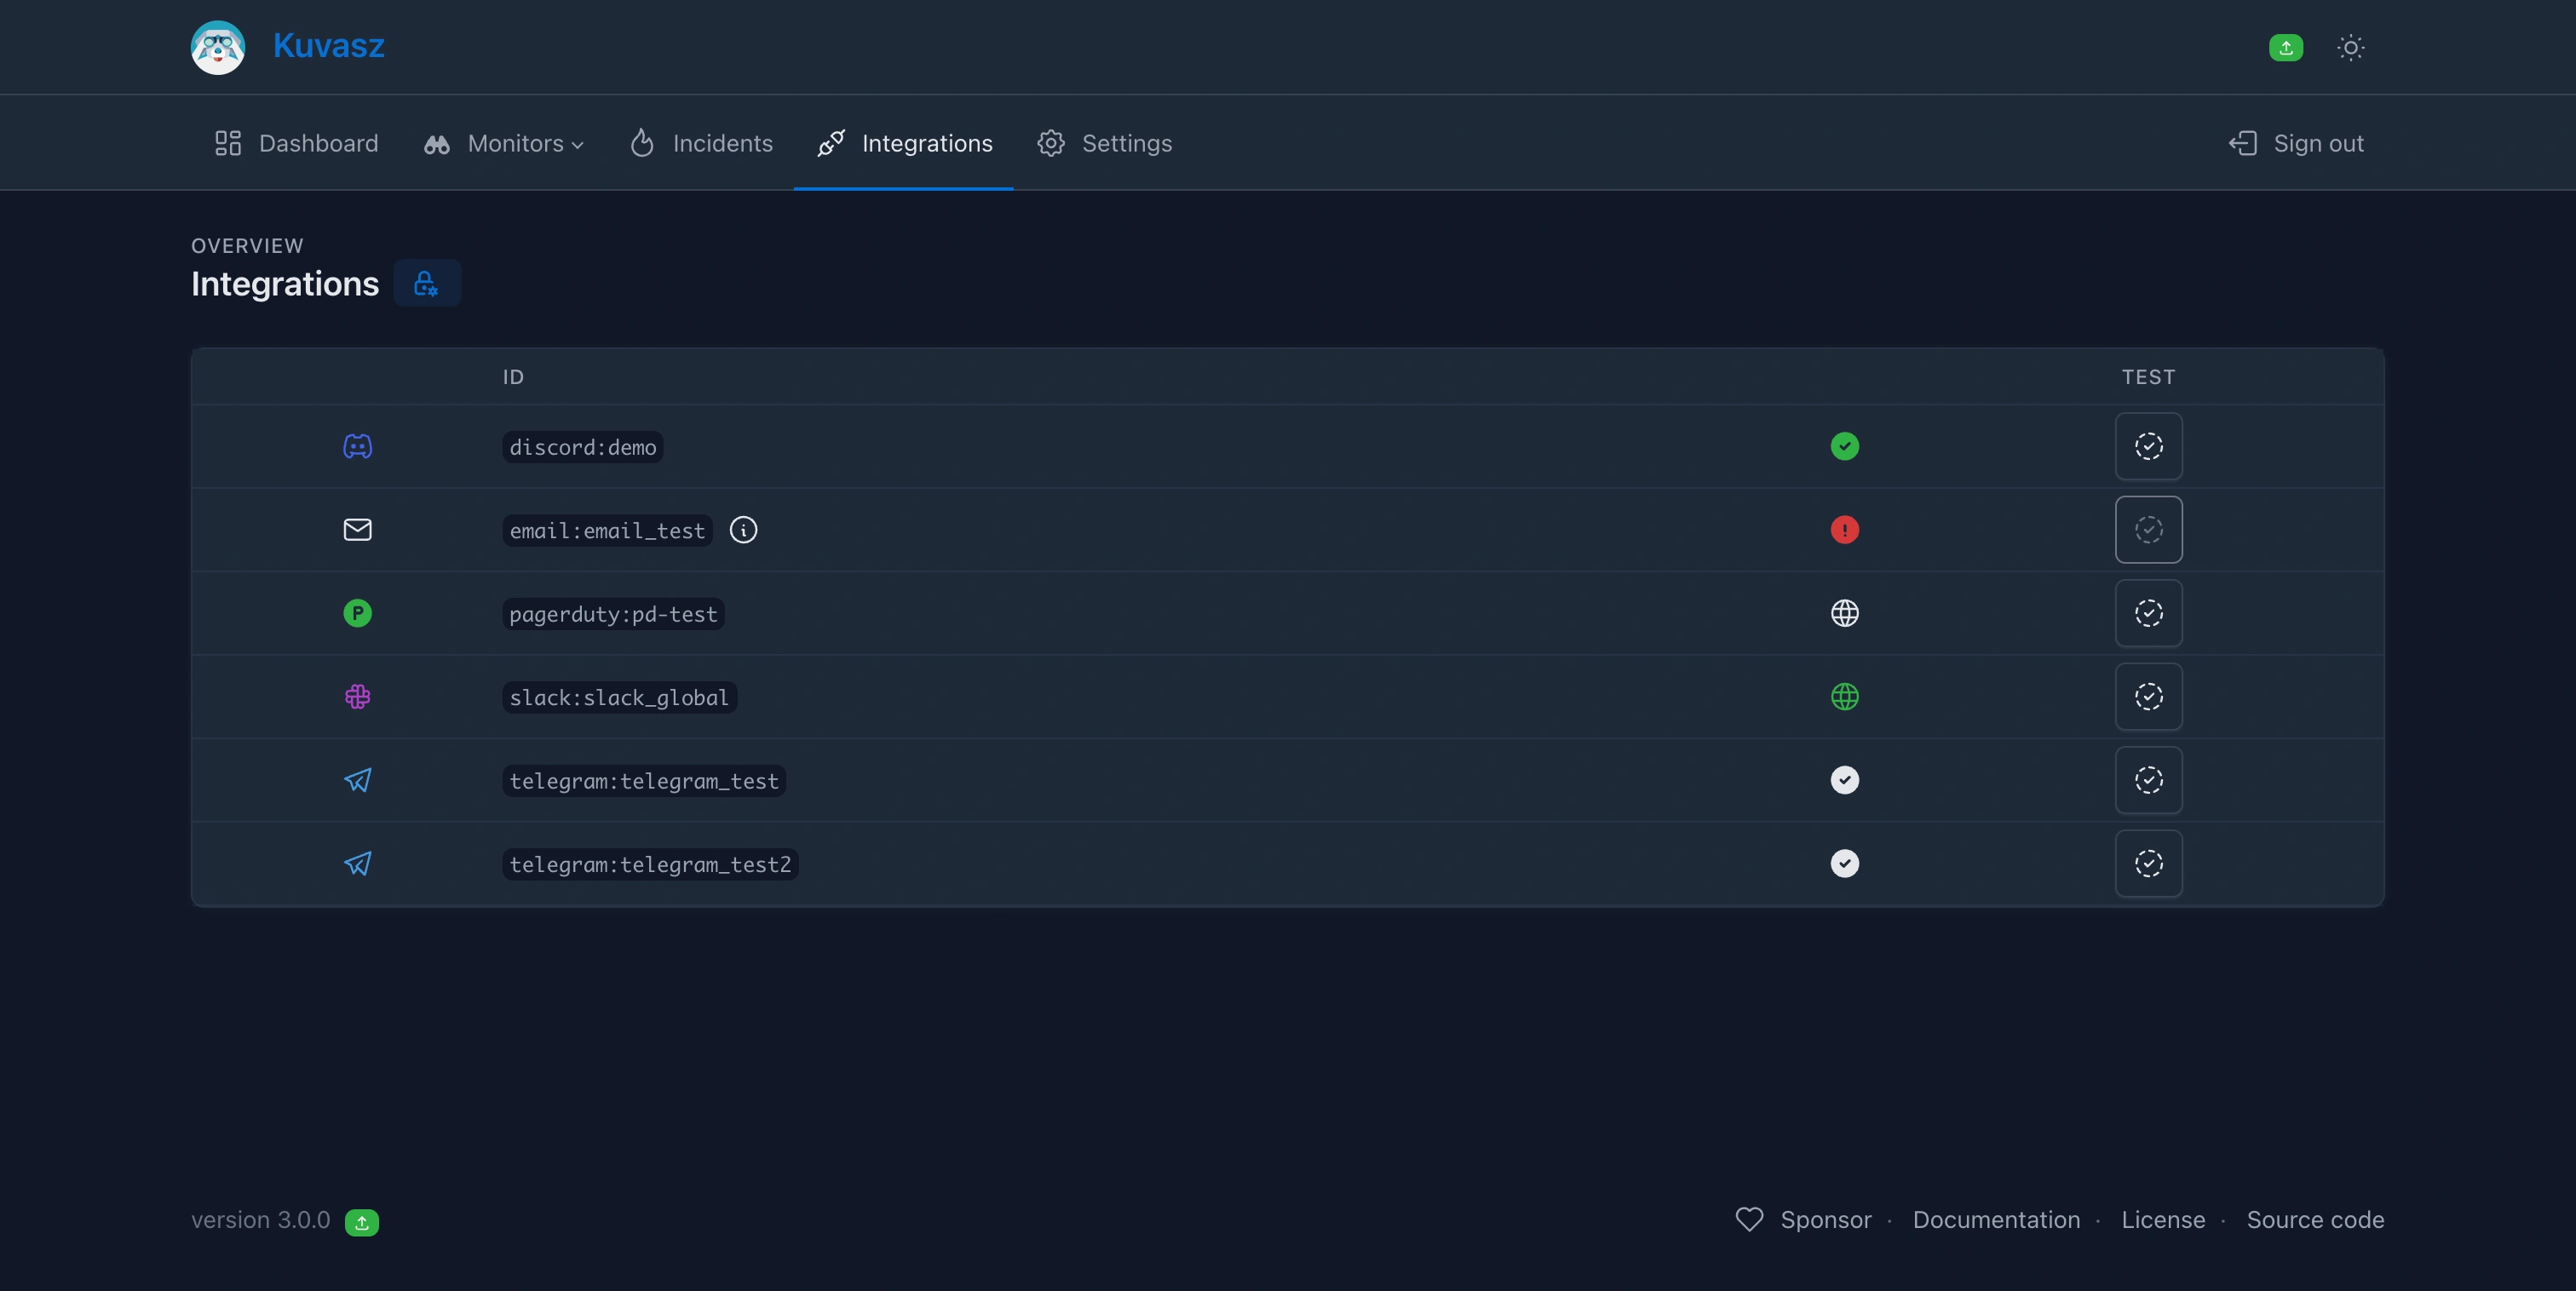
Task: Go to the Incidents tab
Action: click(x=701, y=143)
